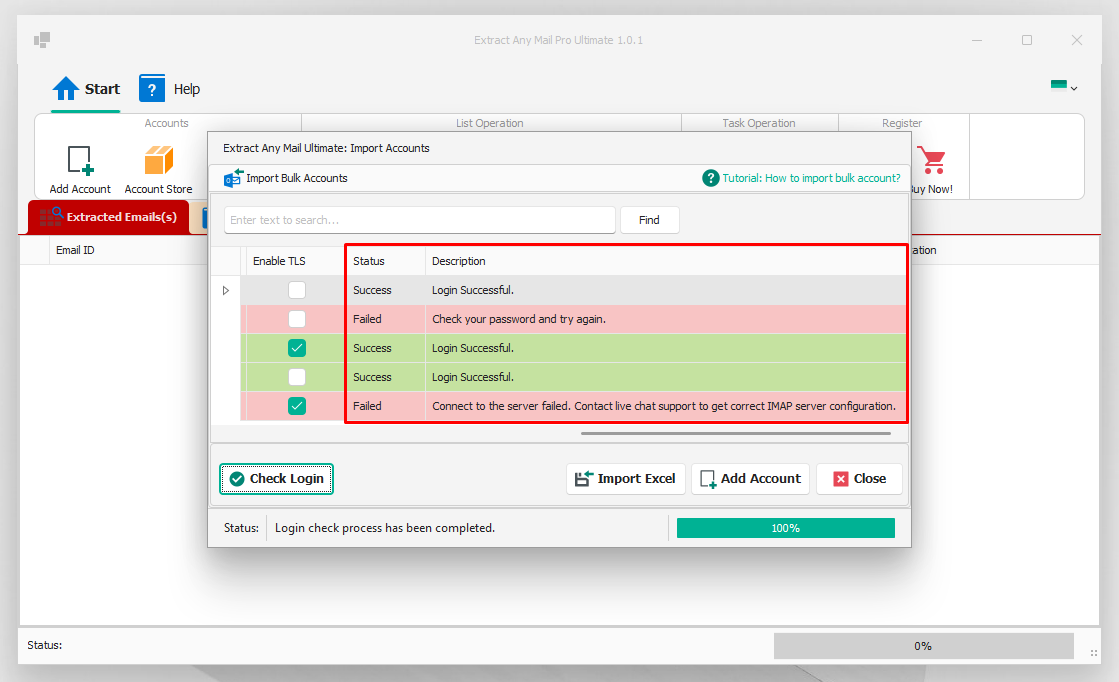Enable TLS on the fourth row
The width and height of the screenshot is (1119, 682).
(297, 377)
